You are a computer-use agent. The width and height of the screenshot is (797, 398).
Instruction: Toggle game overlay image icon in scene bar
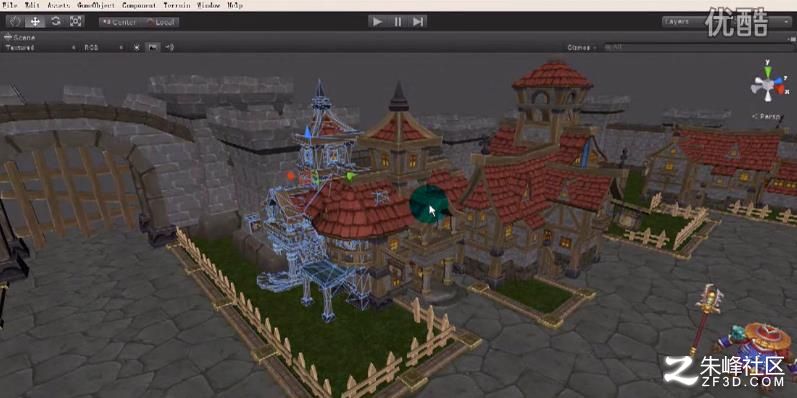coord(152,47)
